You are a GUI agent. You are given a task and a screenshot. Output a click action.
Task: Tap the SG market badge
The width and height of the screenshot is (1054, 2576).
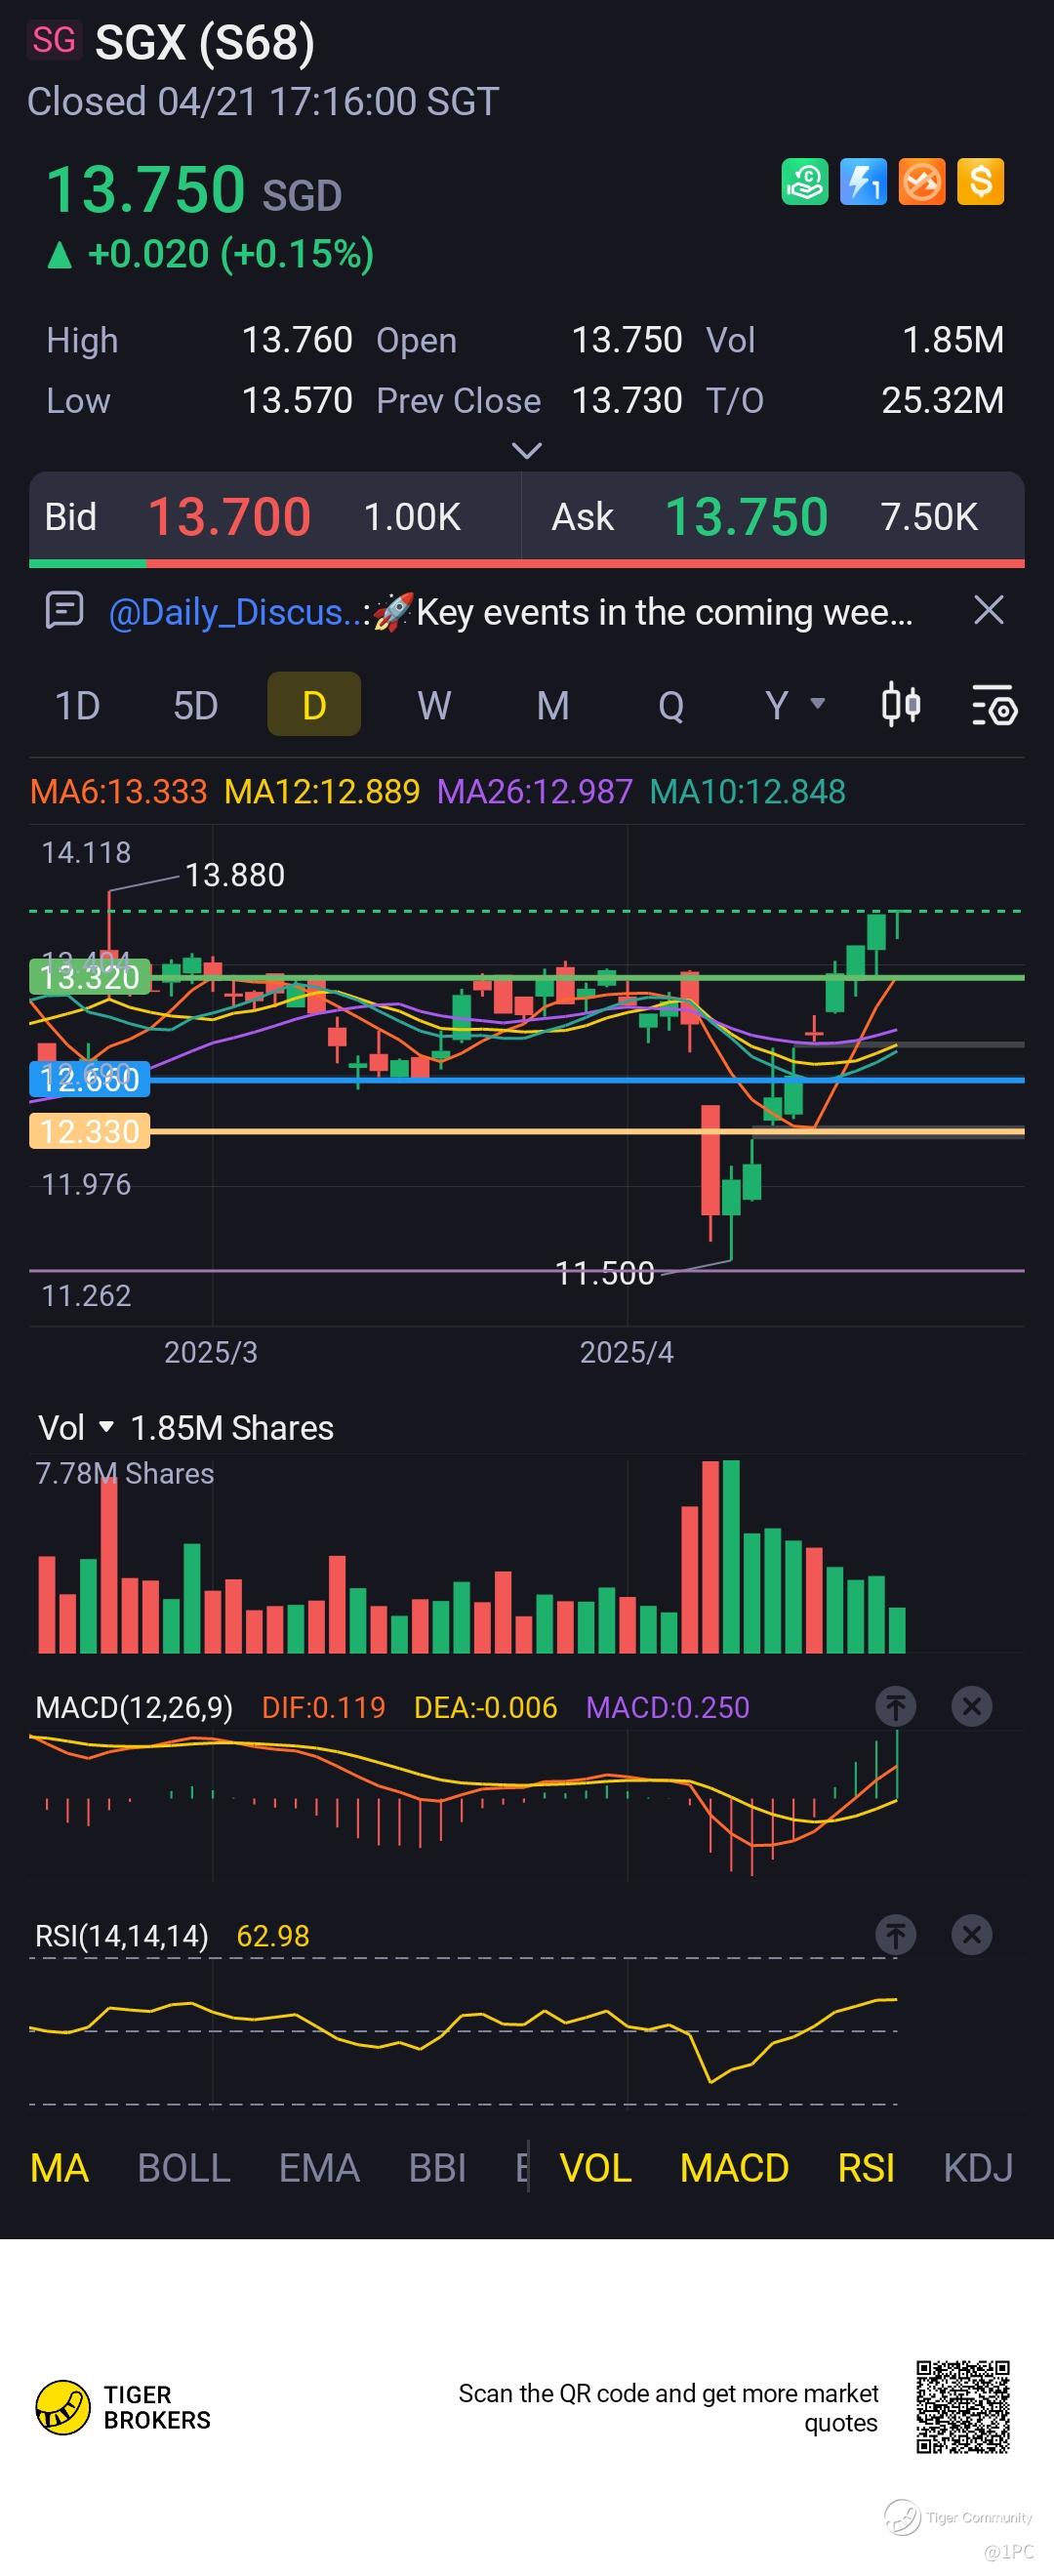pos(54,40)
